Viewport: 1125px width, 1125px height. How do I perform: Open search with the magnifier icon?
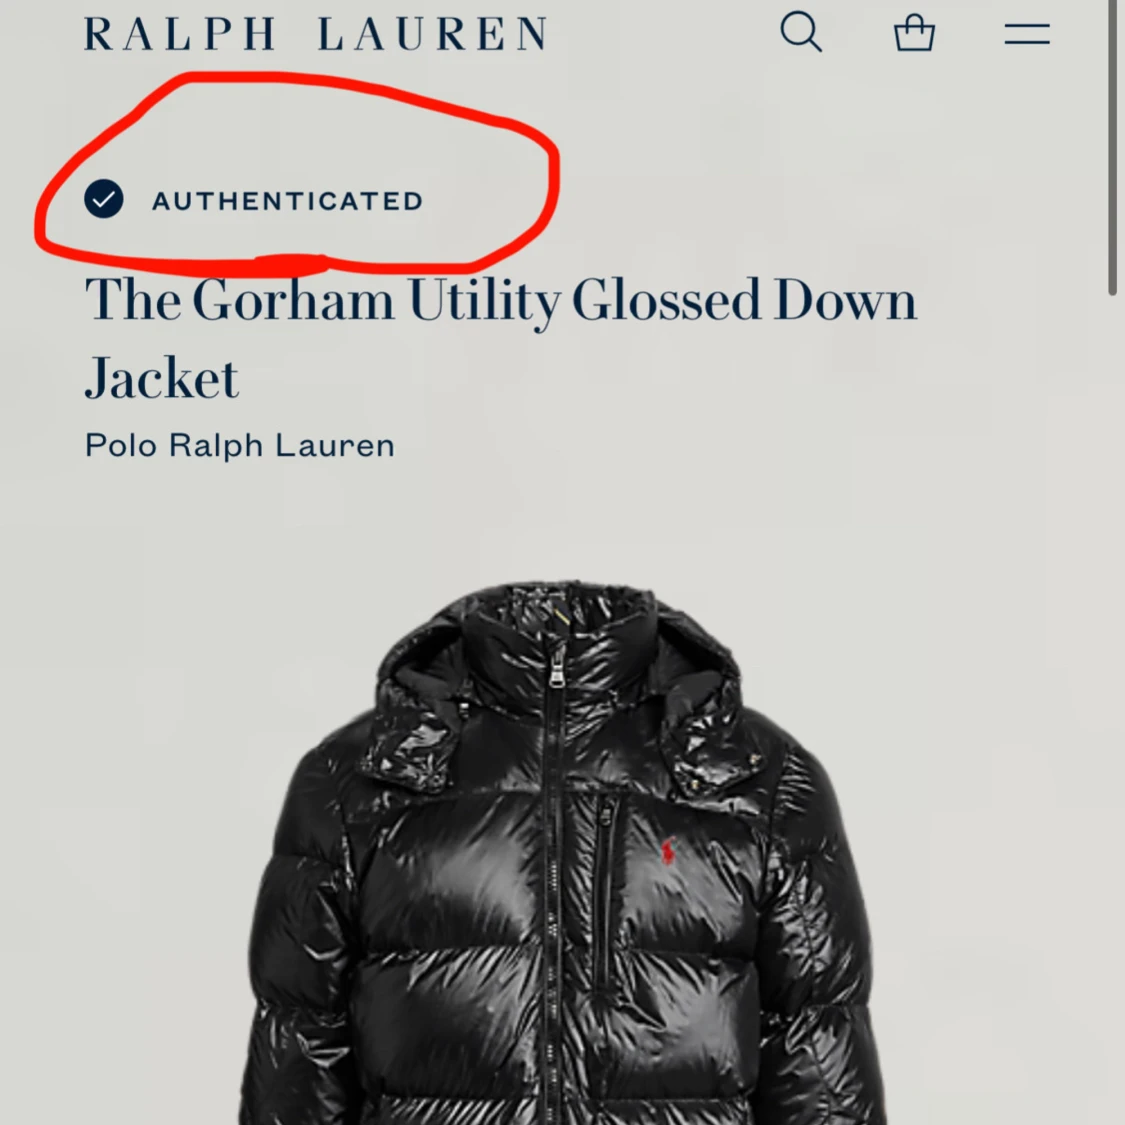coord(801,32)
